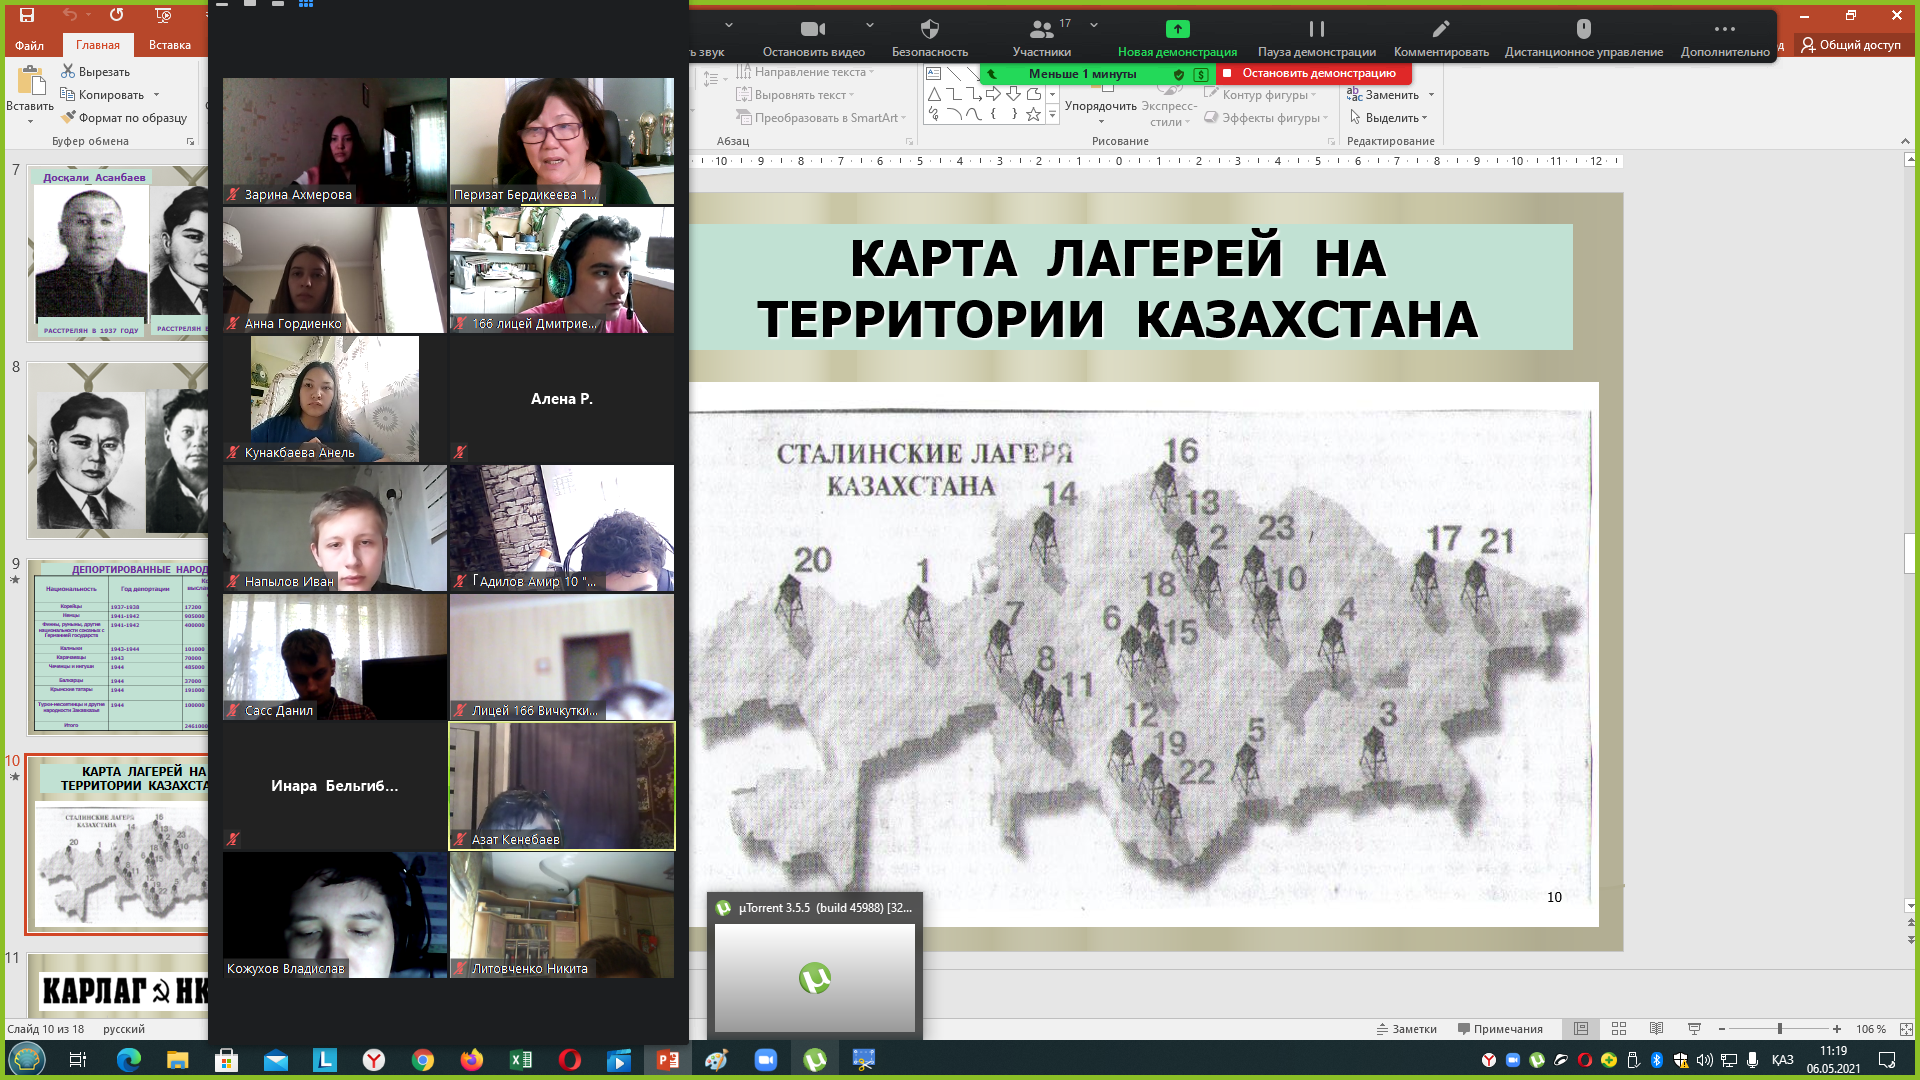
Task: Expand the Select (Выделить) dropdown
Action: (x=1424, y=118)
